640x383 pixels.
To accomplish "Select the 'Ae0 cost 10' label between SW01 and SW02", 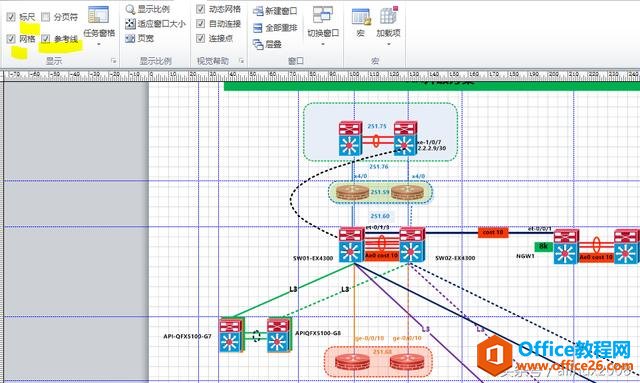I will pyautogui.click(x=381, y=256).
